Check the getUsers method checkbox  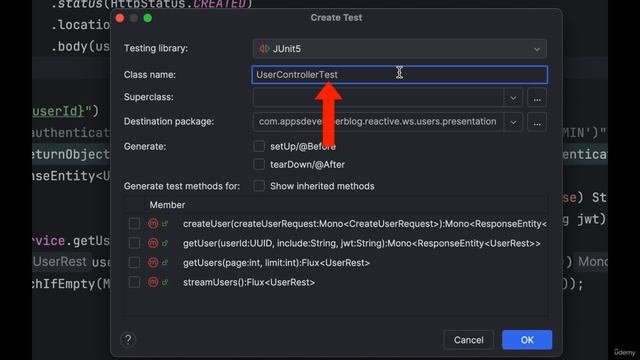point(134,262)
